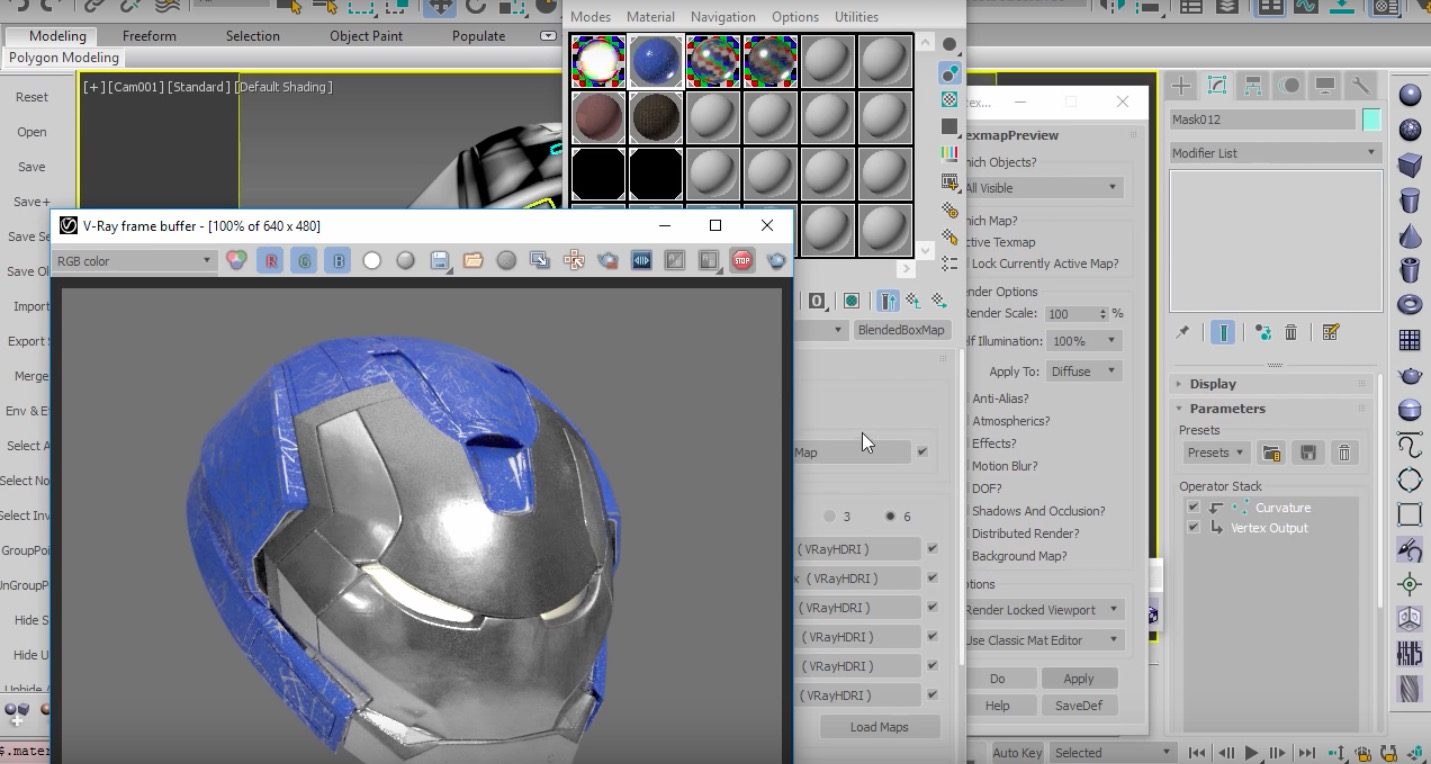Click the SaveDef button
This screenshot has width=1431, height=764.
click(x=1078, y=705)
